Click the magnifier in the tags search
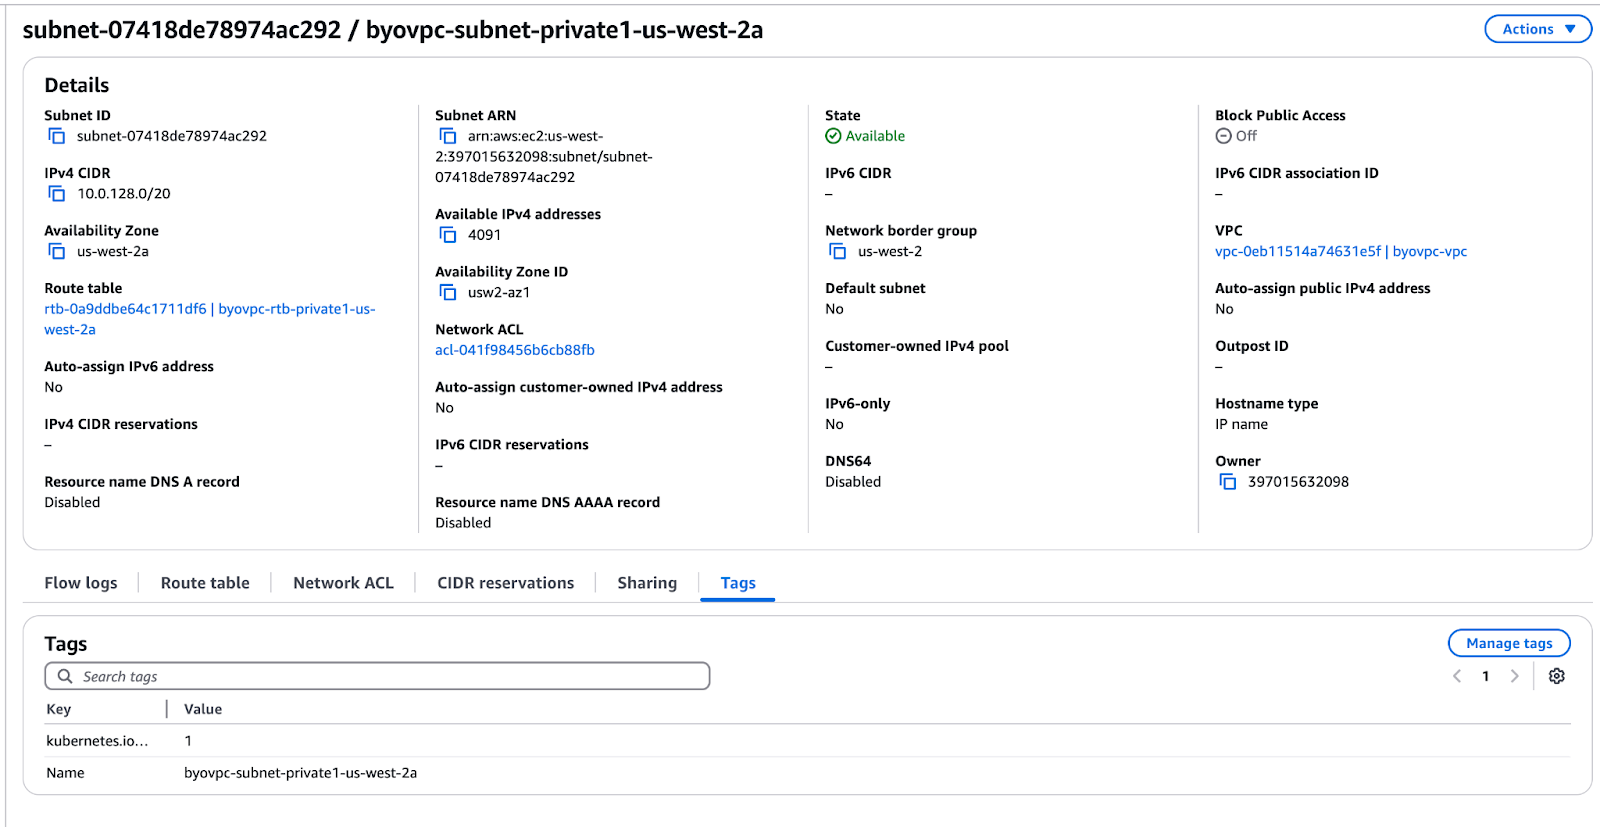Viewport: 1600px width, 827px height. (64, 675)
